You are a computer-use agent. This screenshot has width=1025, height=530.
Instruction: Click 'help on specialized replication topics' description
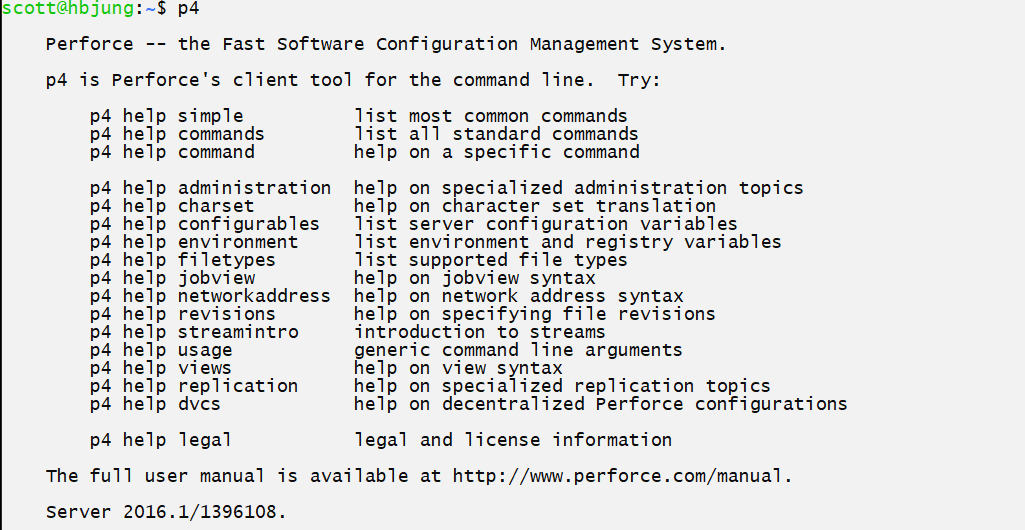point(562,386)
